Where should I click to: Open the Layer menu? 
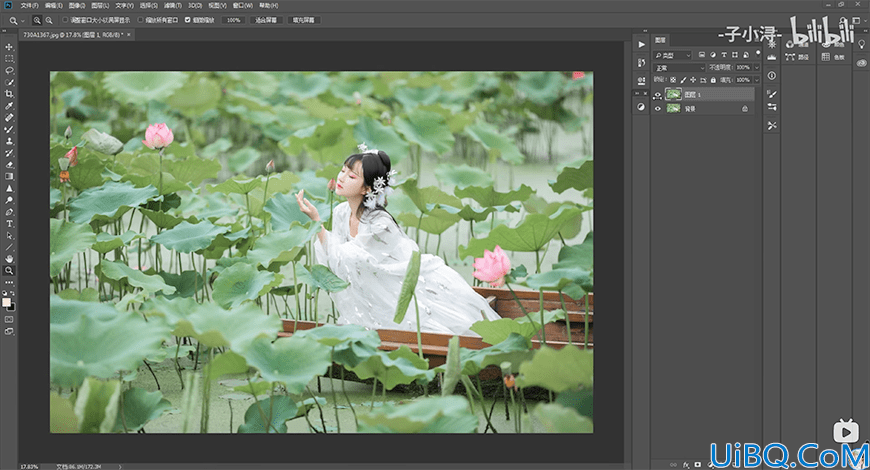click(100, 6)
